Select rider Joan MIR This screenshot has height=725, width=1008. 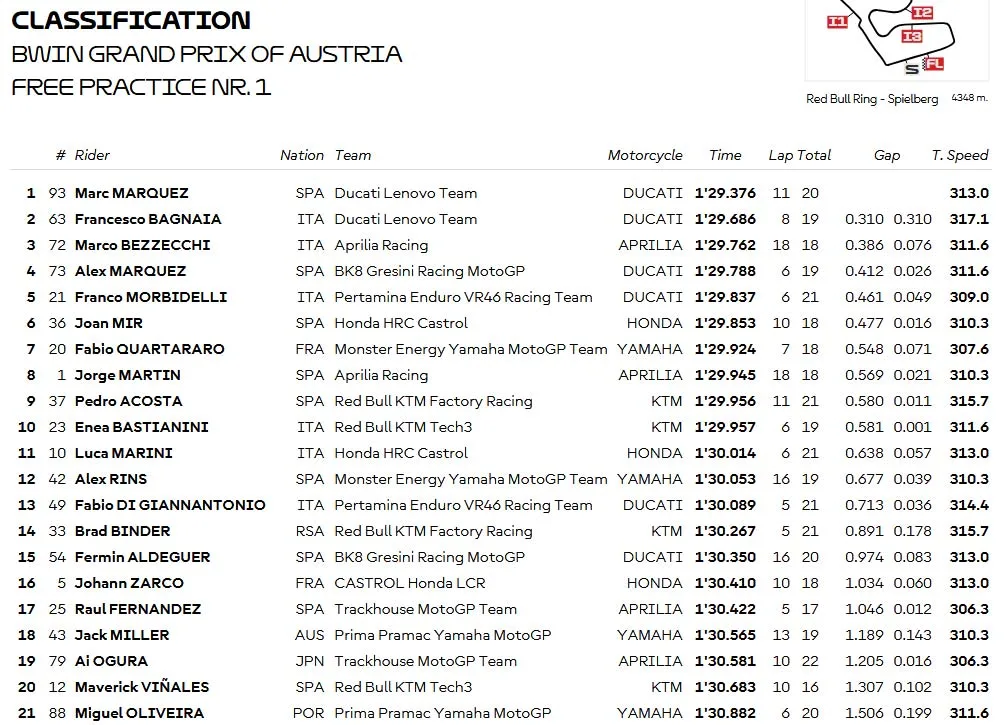pyautogui.click(x=109, y=323)
